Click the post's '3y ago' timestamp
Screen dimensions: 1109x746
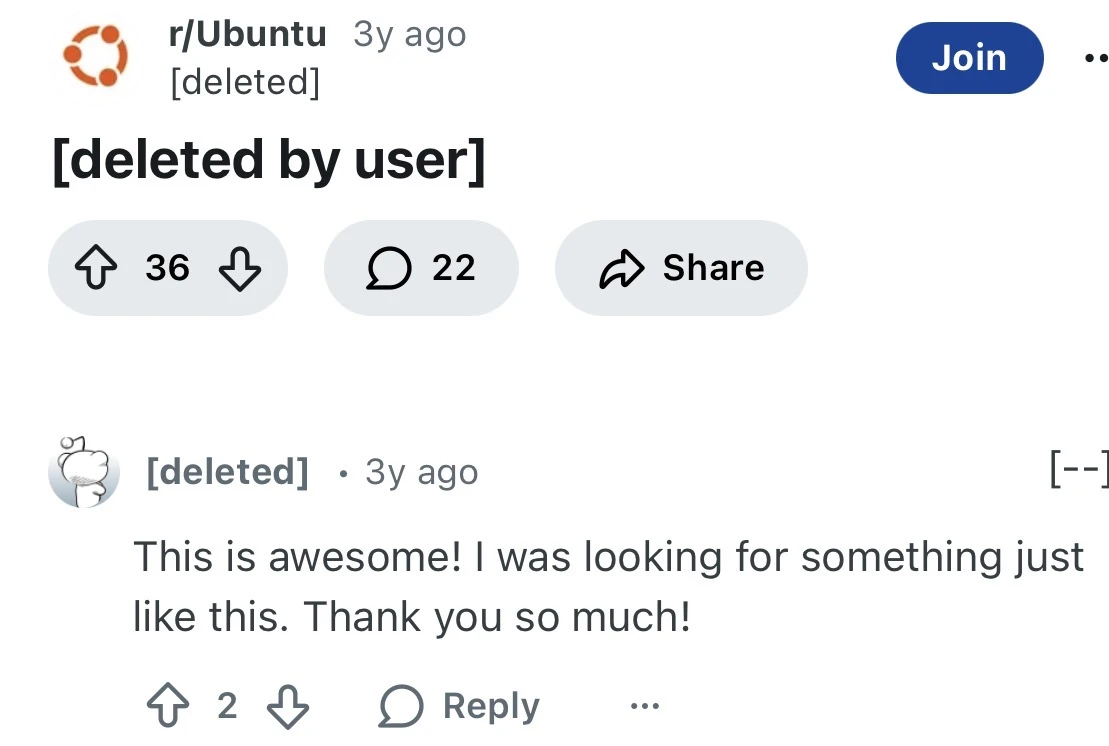click(410, 35)
